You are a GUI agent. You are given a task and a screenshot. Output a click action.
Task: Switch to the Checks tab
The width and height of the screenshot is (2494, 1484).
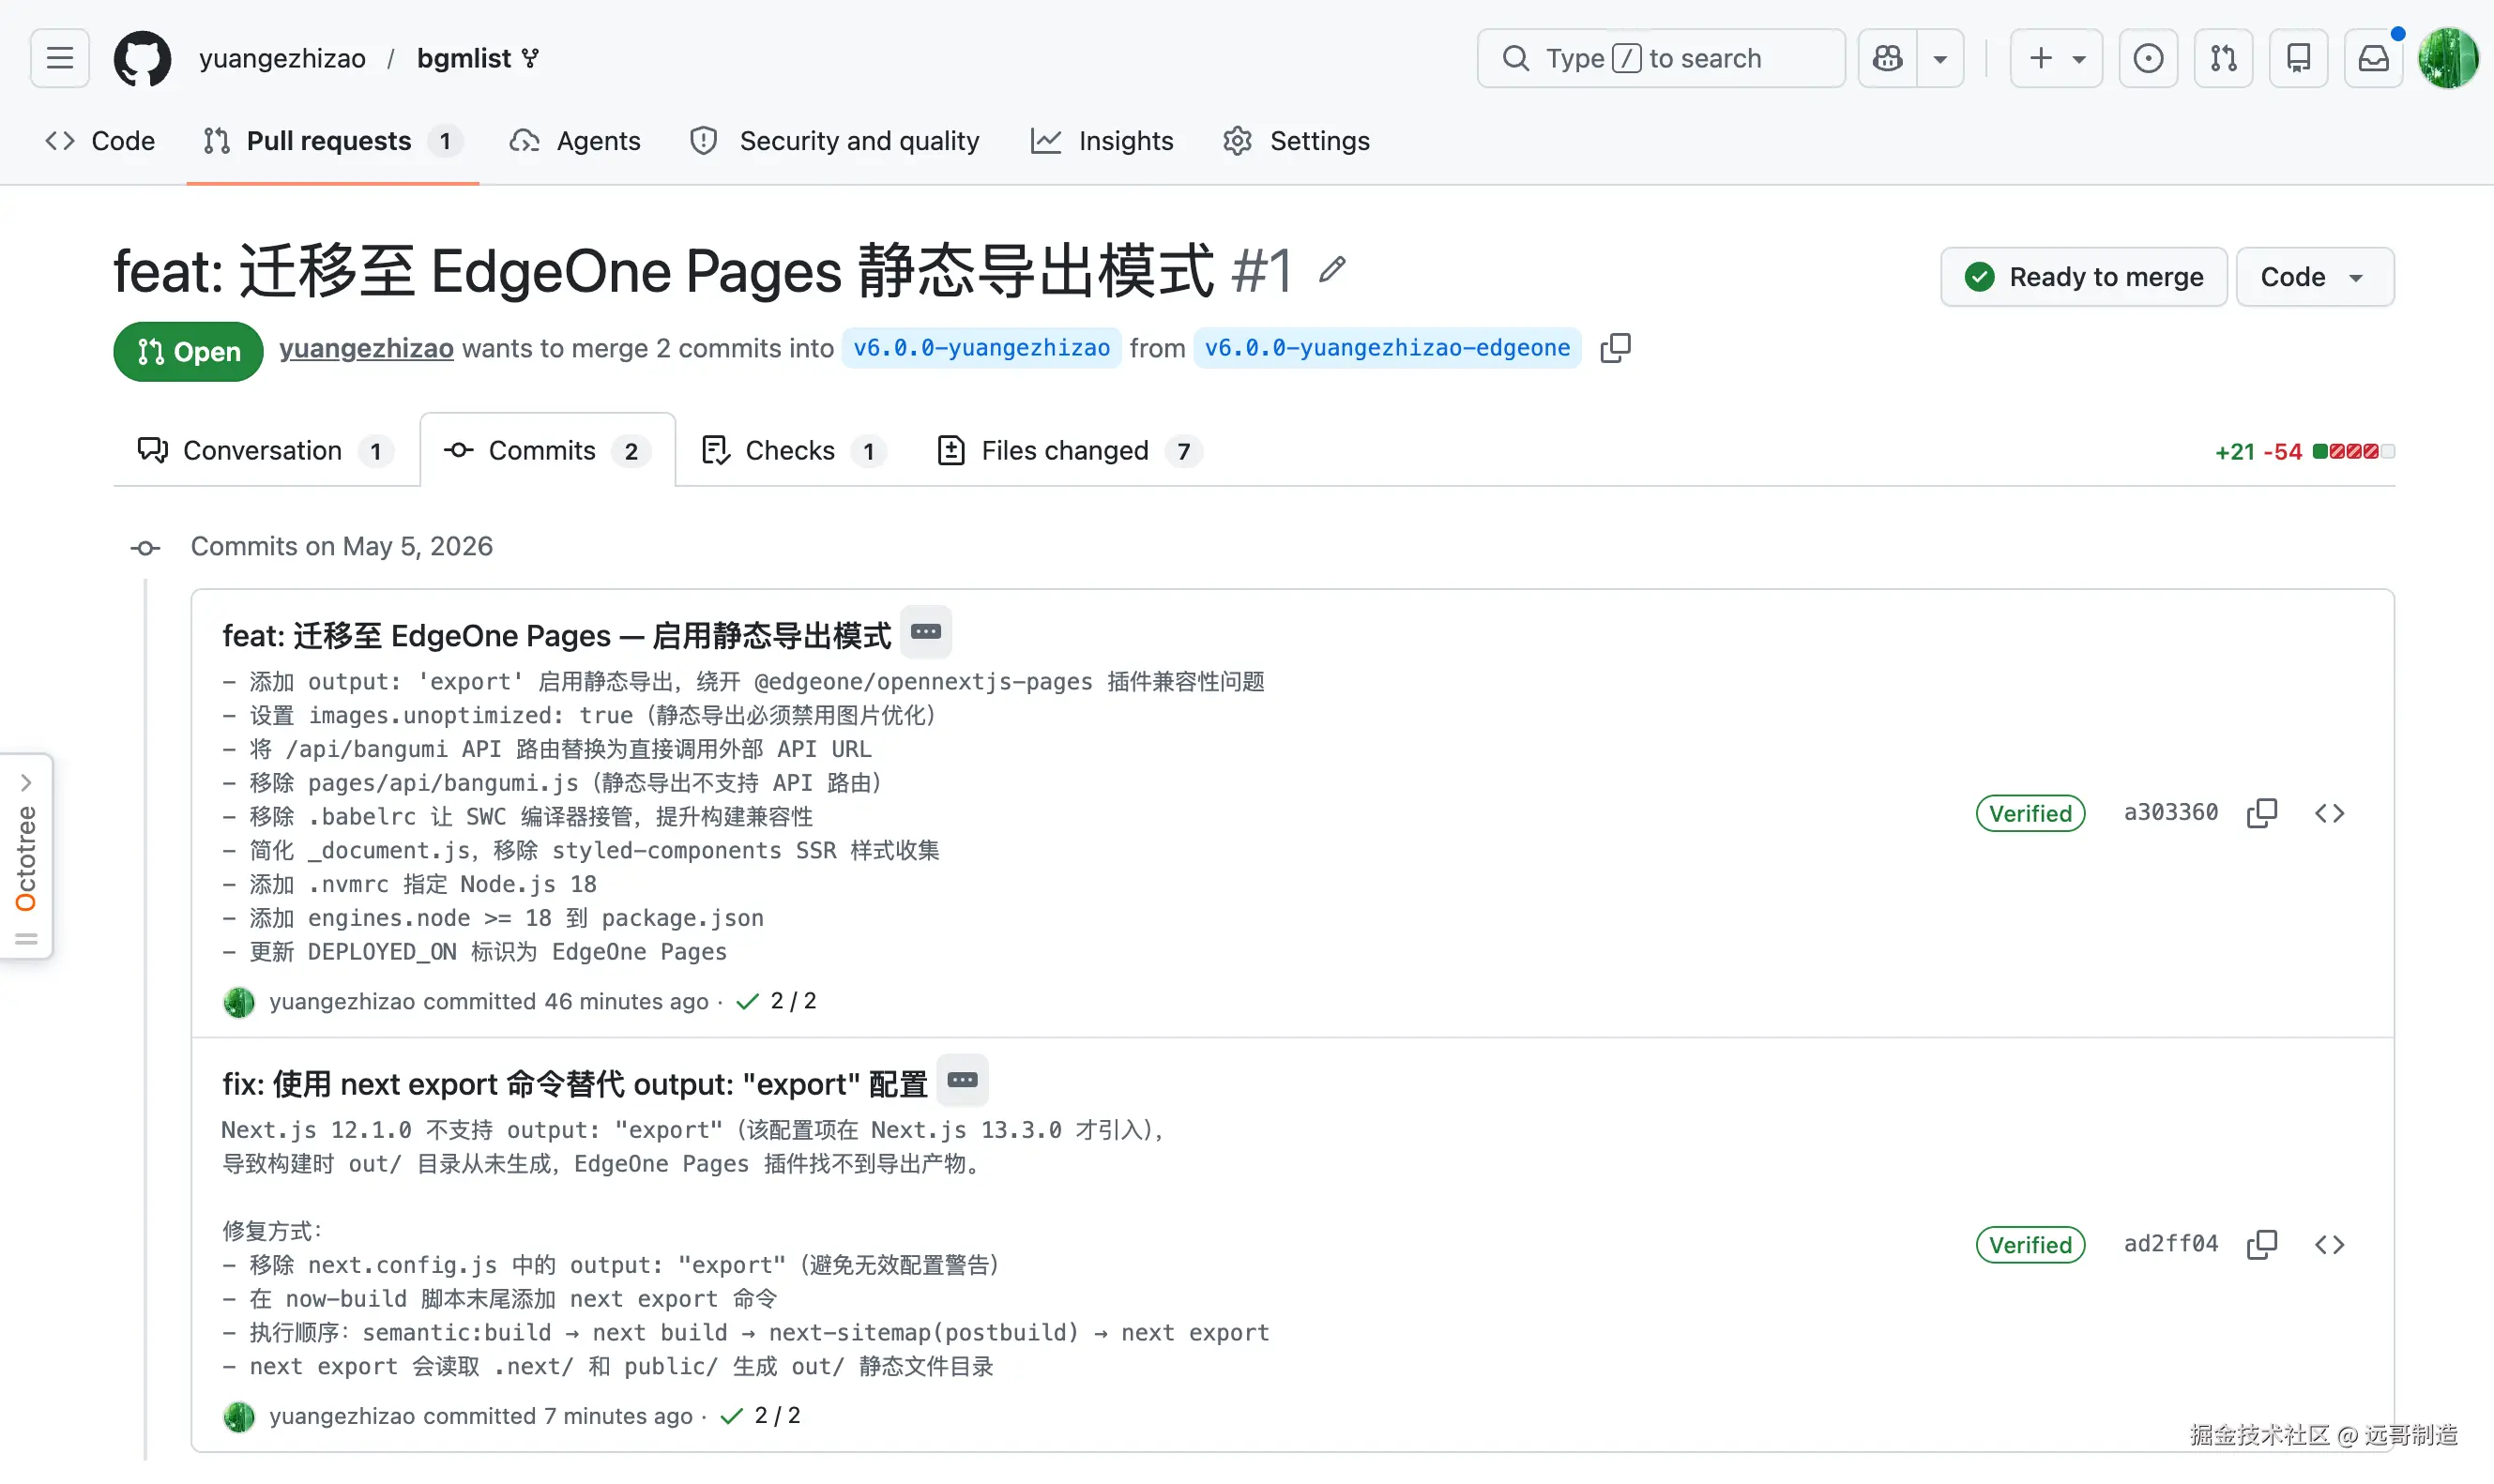point(794,451)
